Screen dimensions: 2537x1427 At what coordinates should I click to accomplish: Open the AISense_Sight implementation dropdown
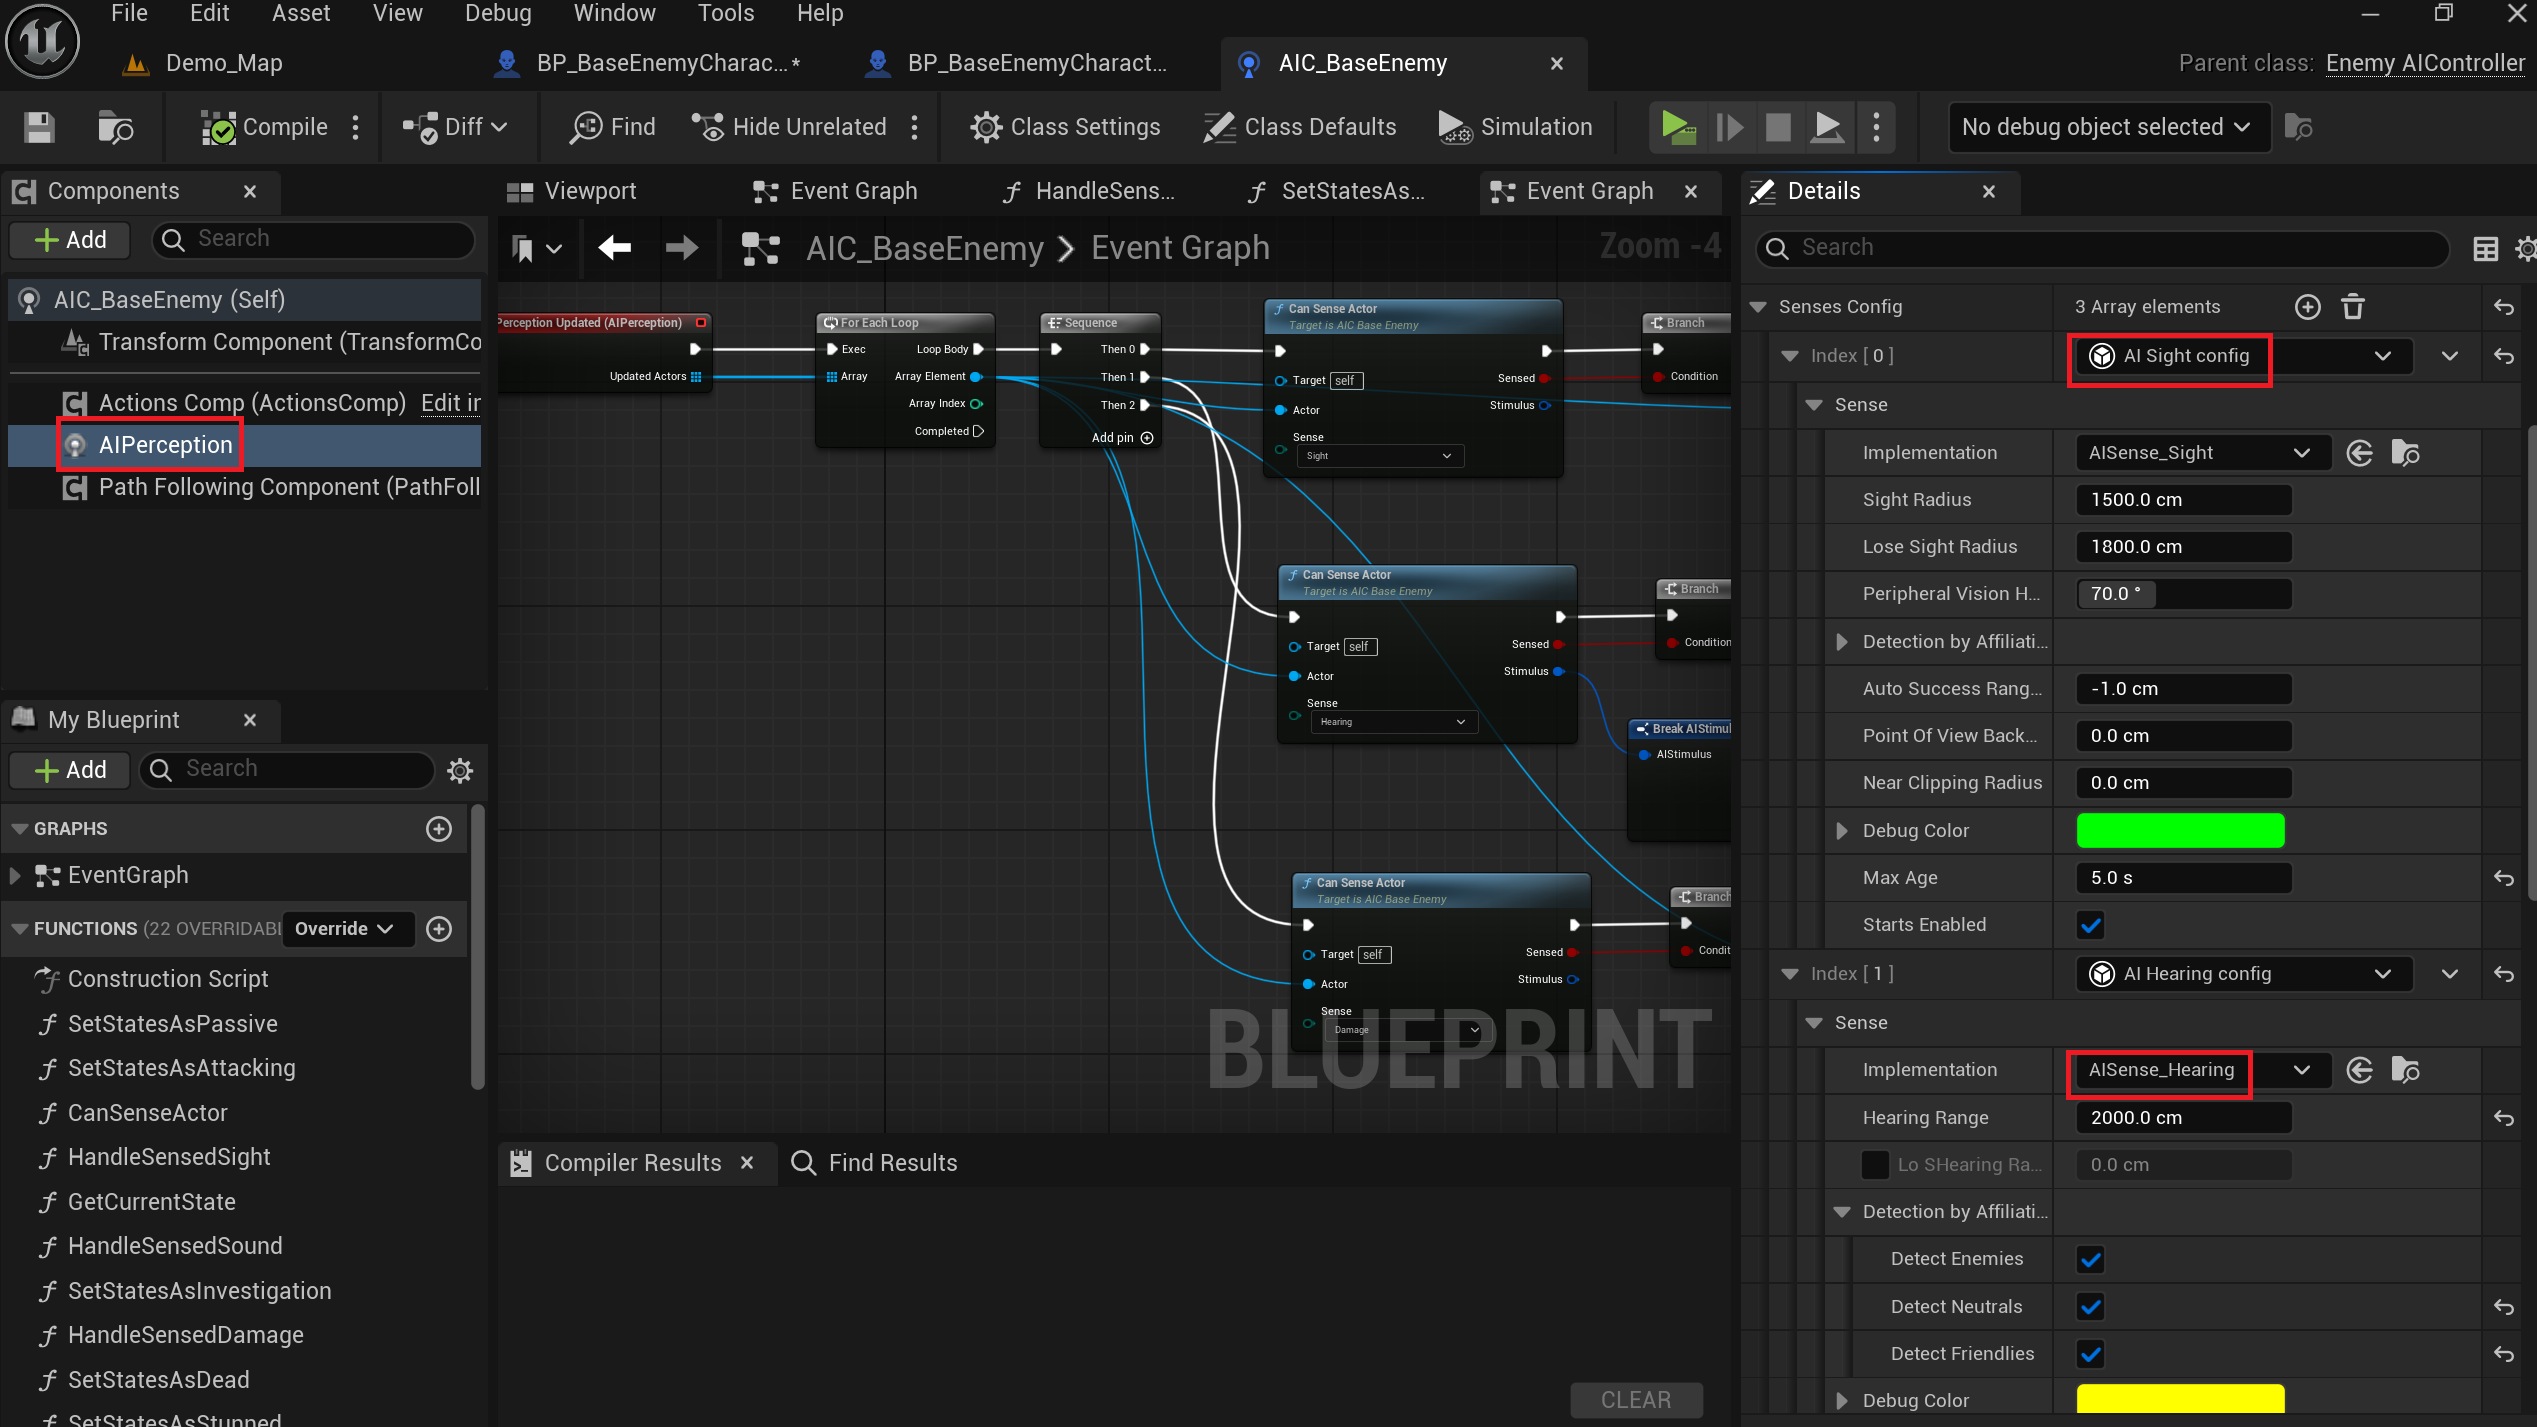2199,453
